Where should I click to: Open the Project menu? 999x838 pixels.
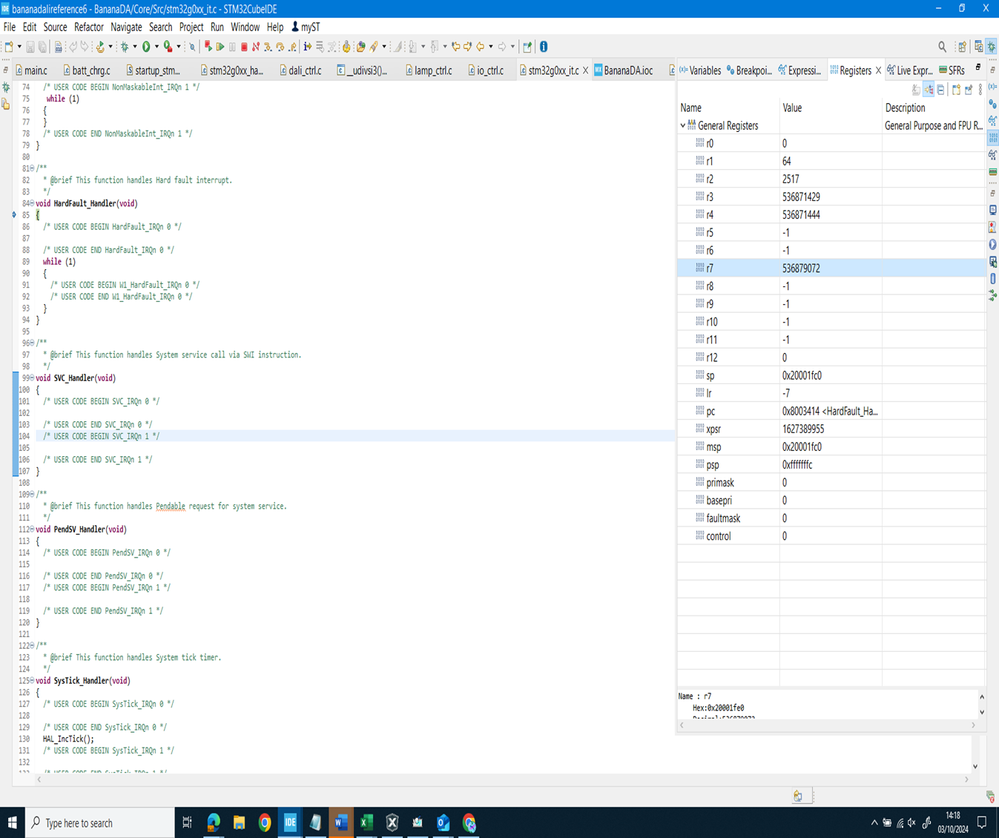[191, 27]
